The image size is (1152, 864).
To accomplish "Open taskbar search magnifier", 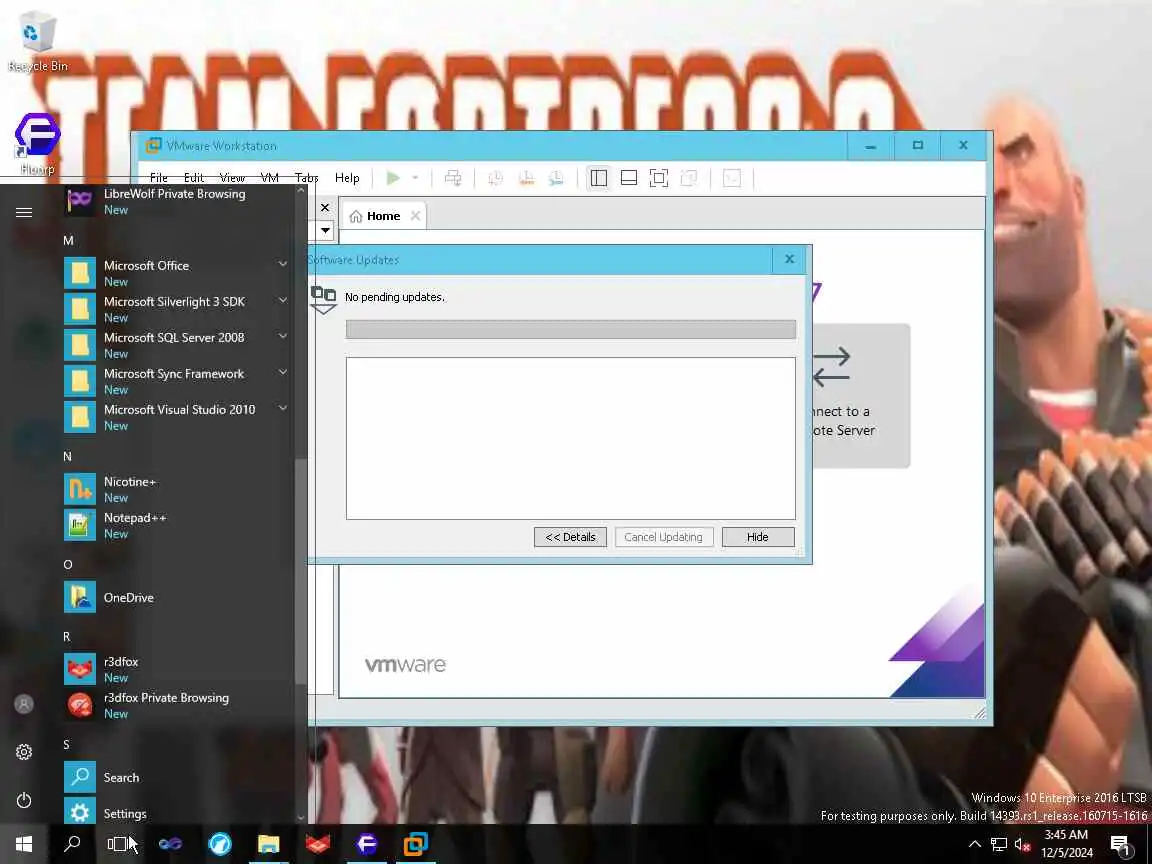I will pyautogui.click(x=72, y=843).
